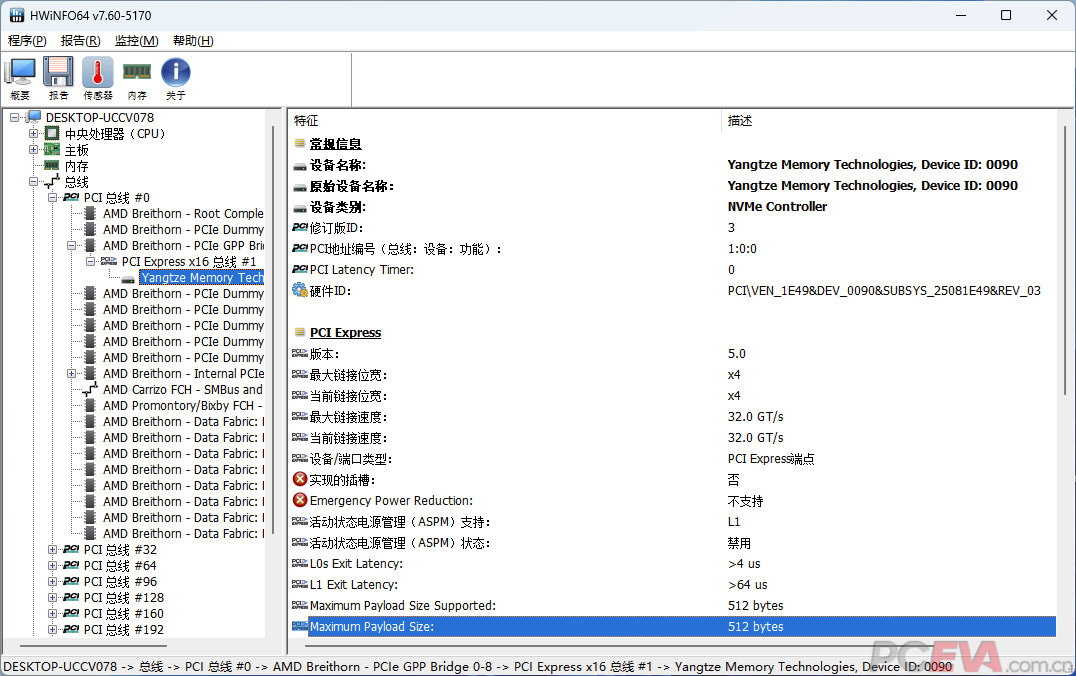Click the CPU chip icon in tree
1076x676 pixels.
pos(52,133)
